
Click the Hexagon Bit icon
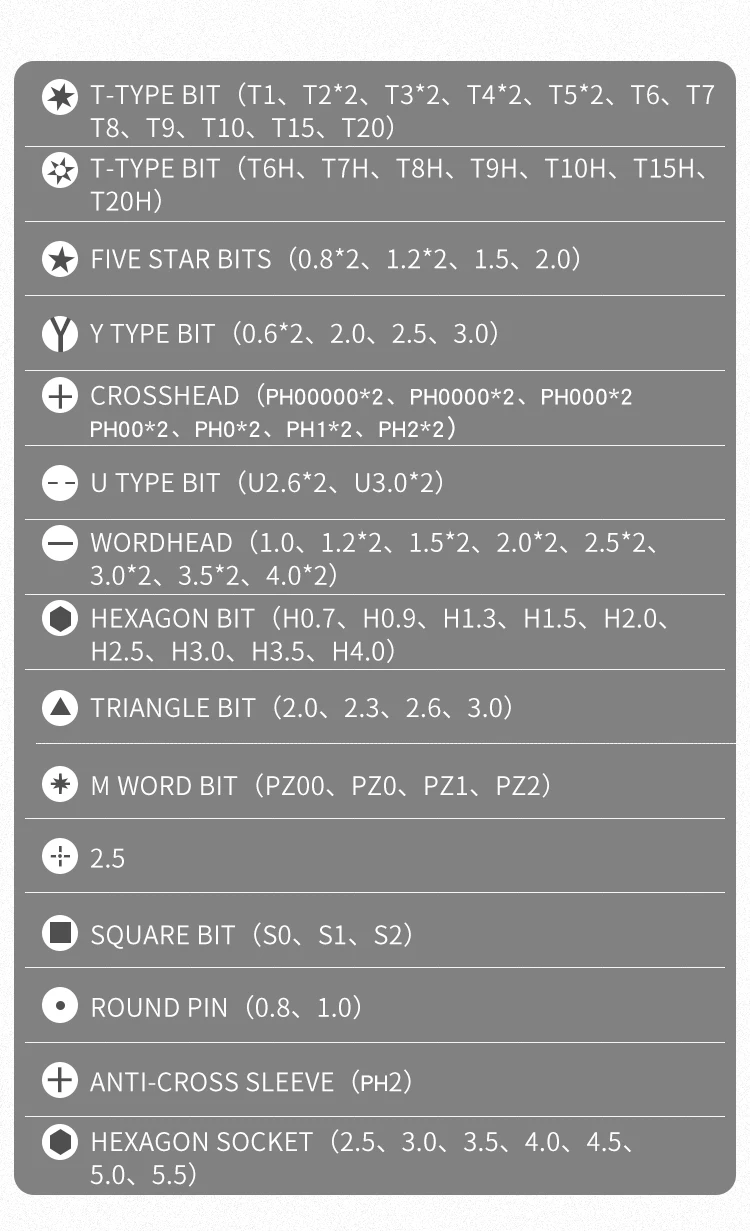(60, 619)
